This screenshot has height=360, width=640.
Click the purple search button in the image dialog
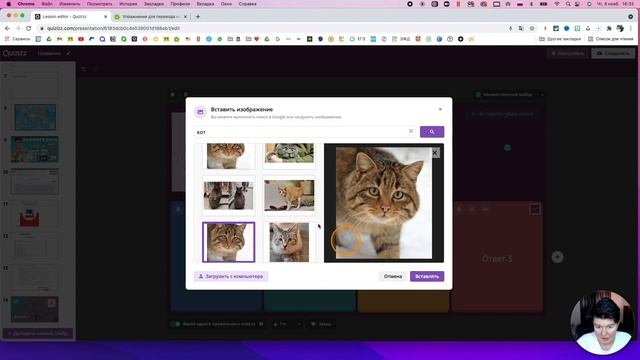click(x=432, y=132)
